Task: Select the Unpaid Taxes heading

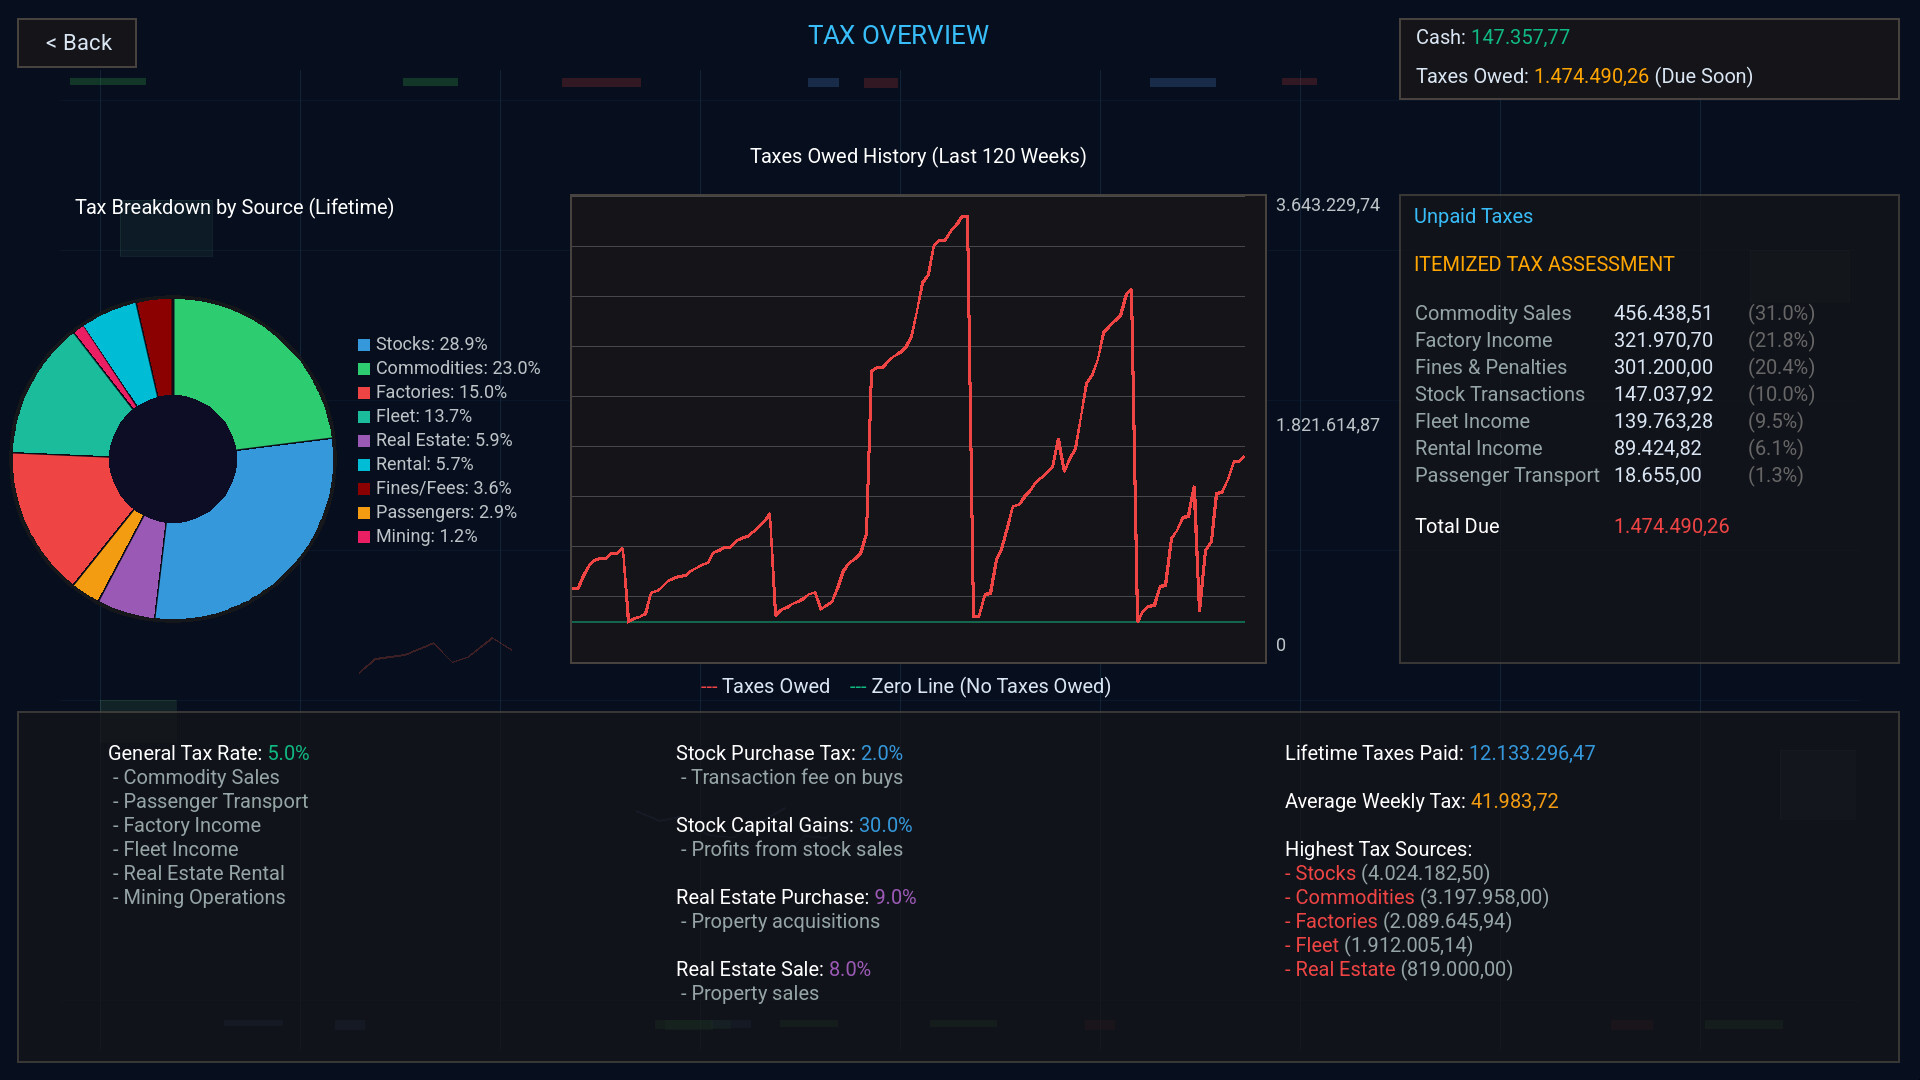Action: (x=1472, y=216)
